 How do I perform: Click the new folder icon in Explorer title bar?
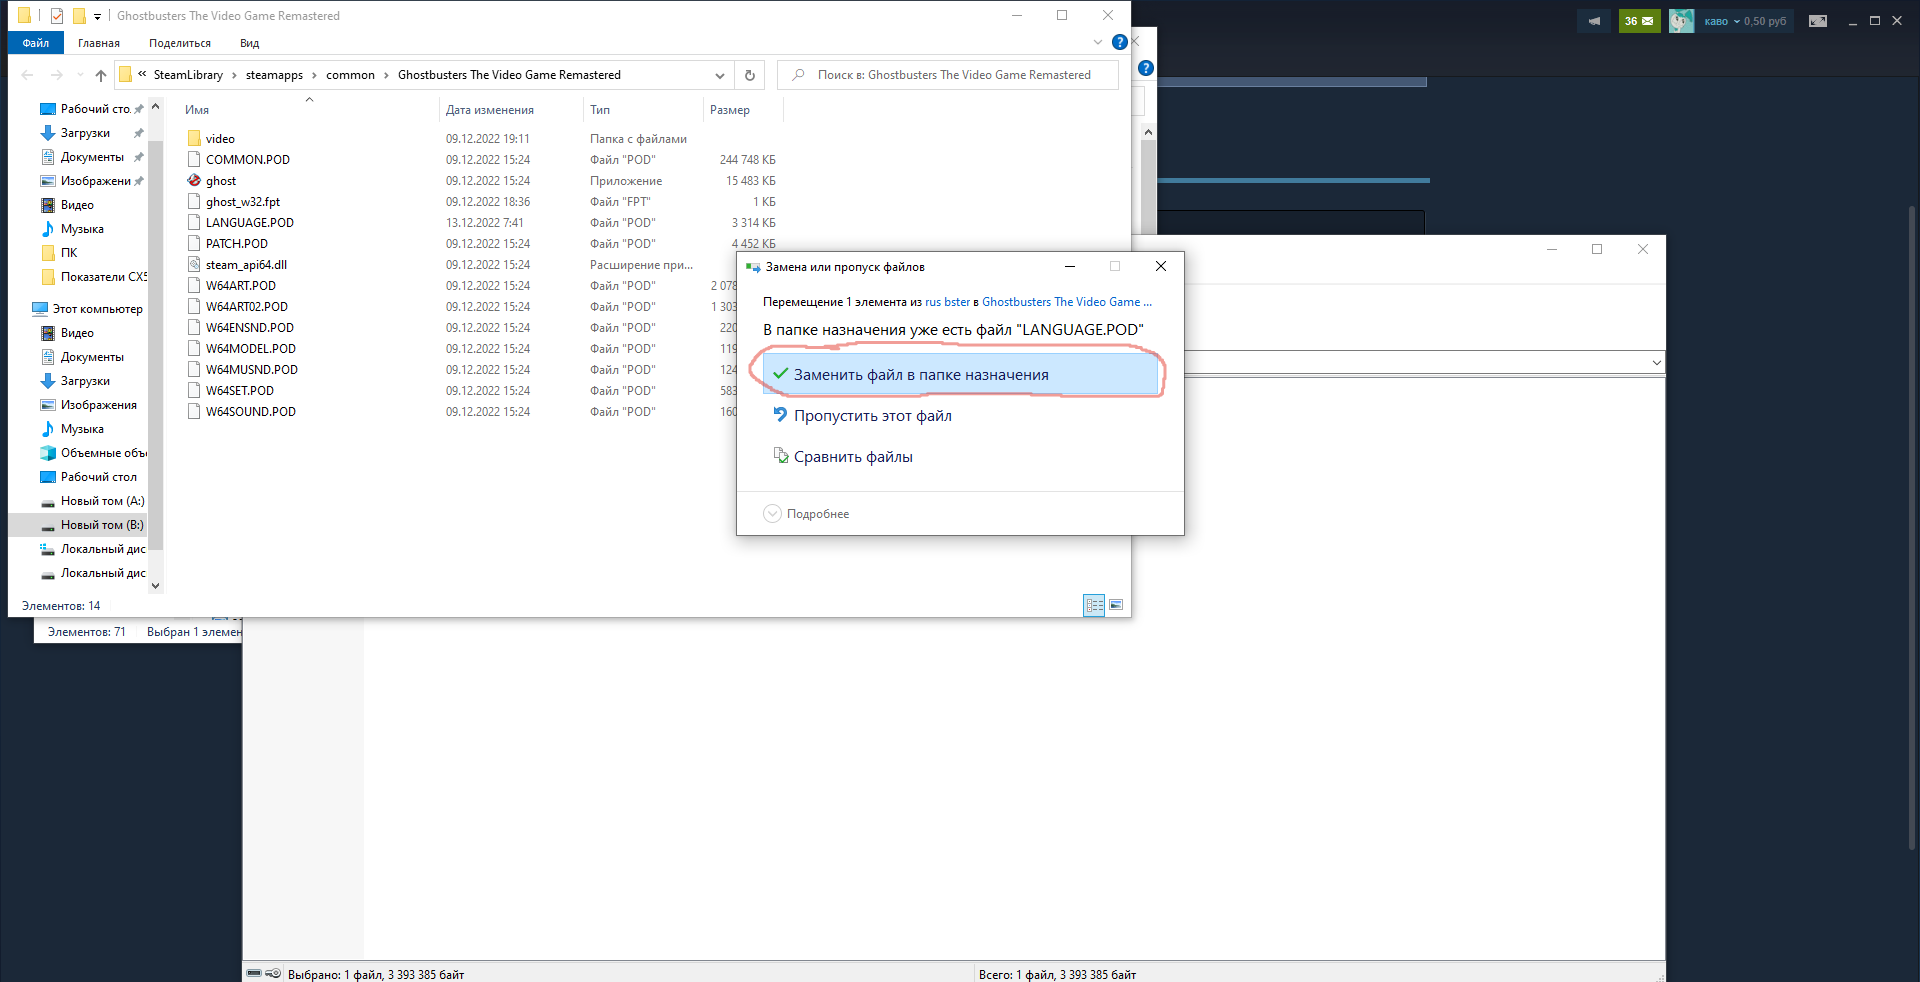pyautogui.click(x=79, y=16)
